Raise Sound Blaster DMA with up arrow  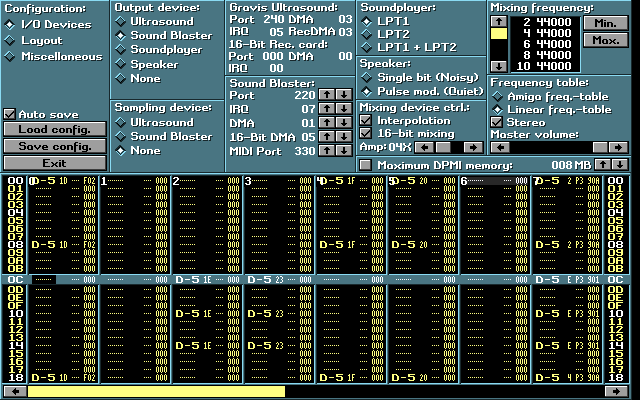(329, 122)
